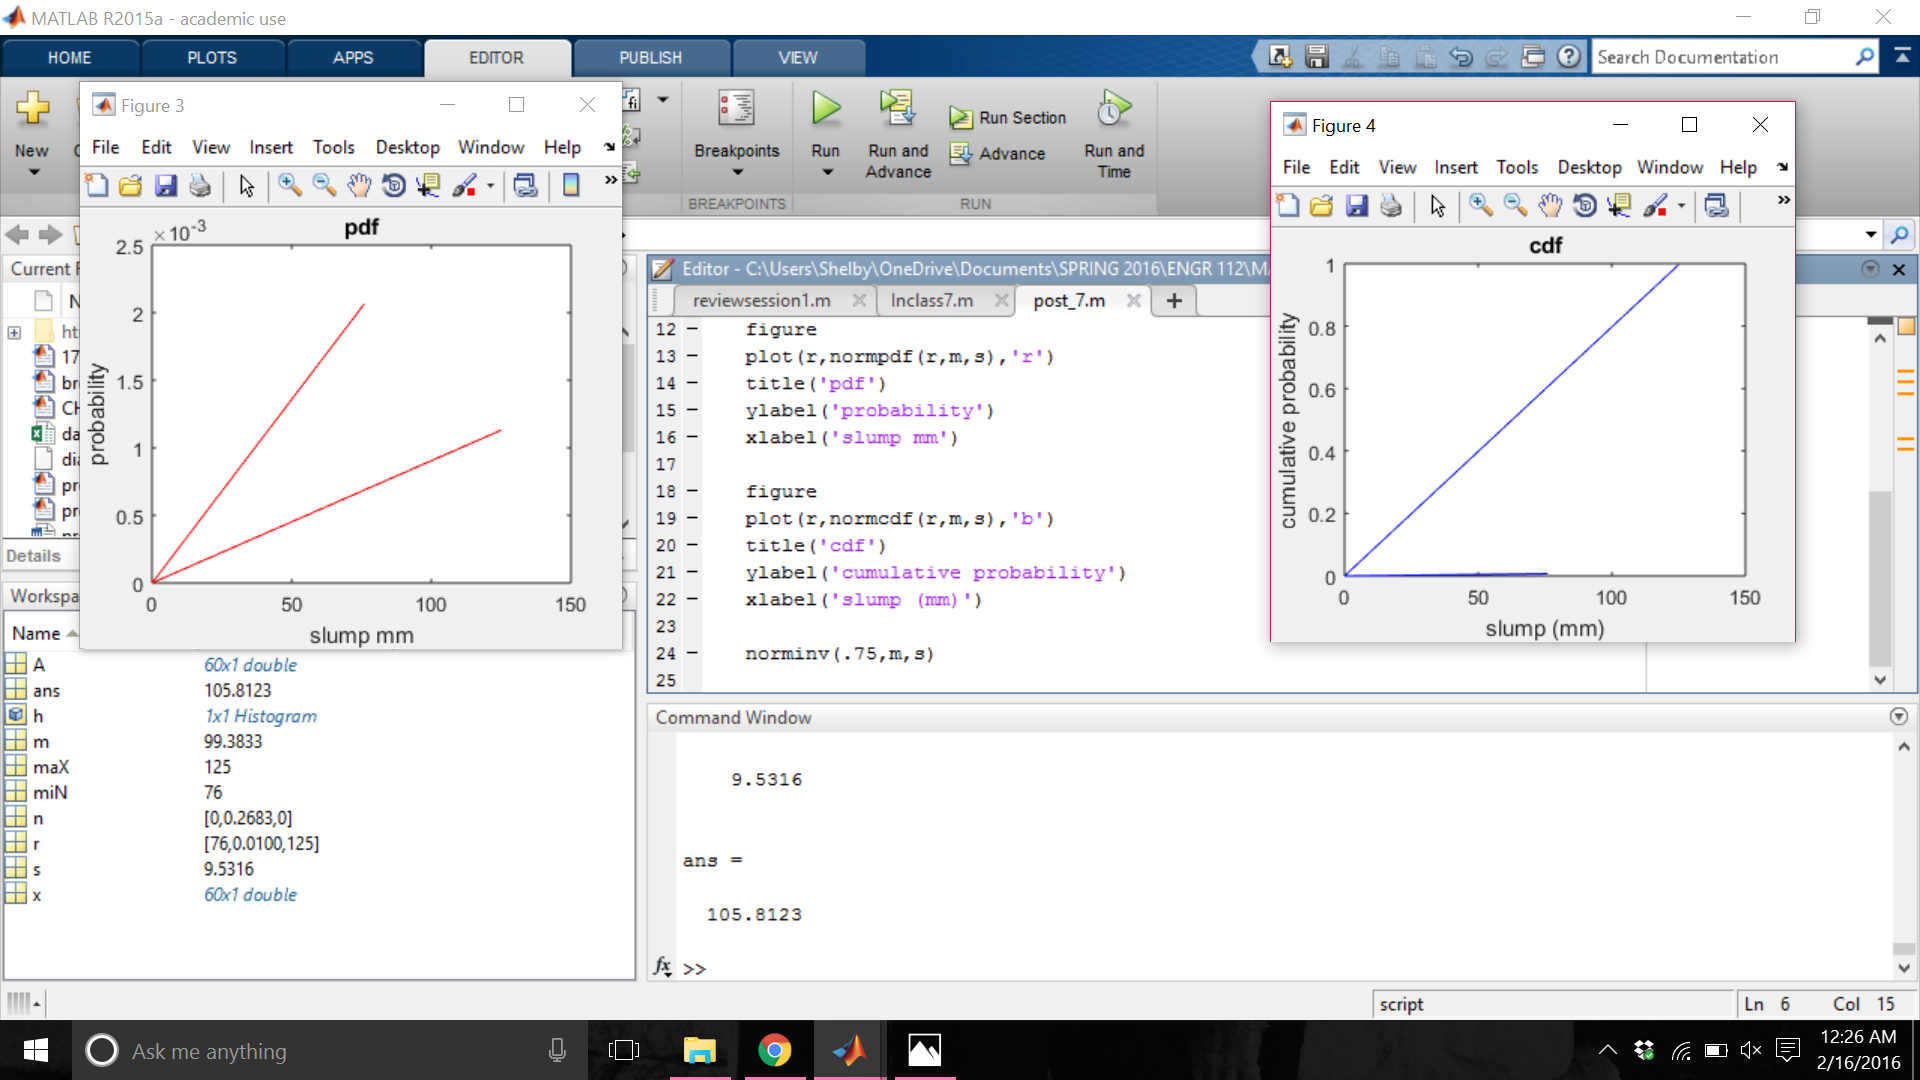Open the View menu in Figure 3
The height and width of the screenshot is (1080, 1920).
[x=211, y=146]
